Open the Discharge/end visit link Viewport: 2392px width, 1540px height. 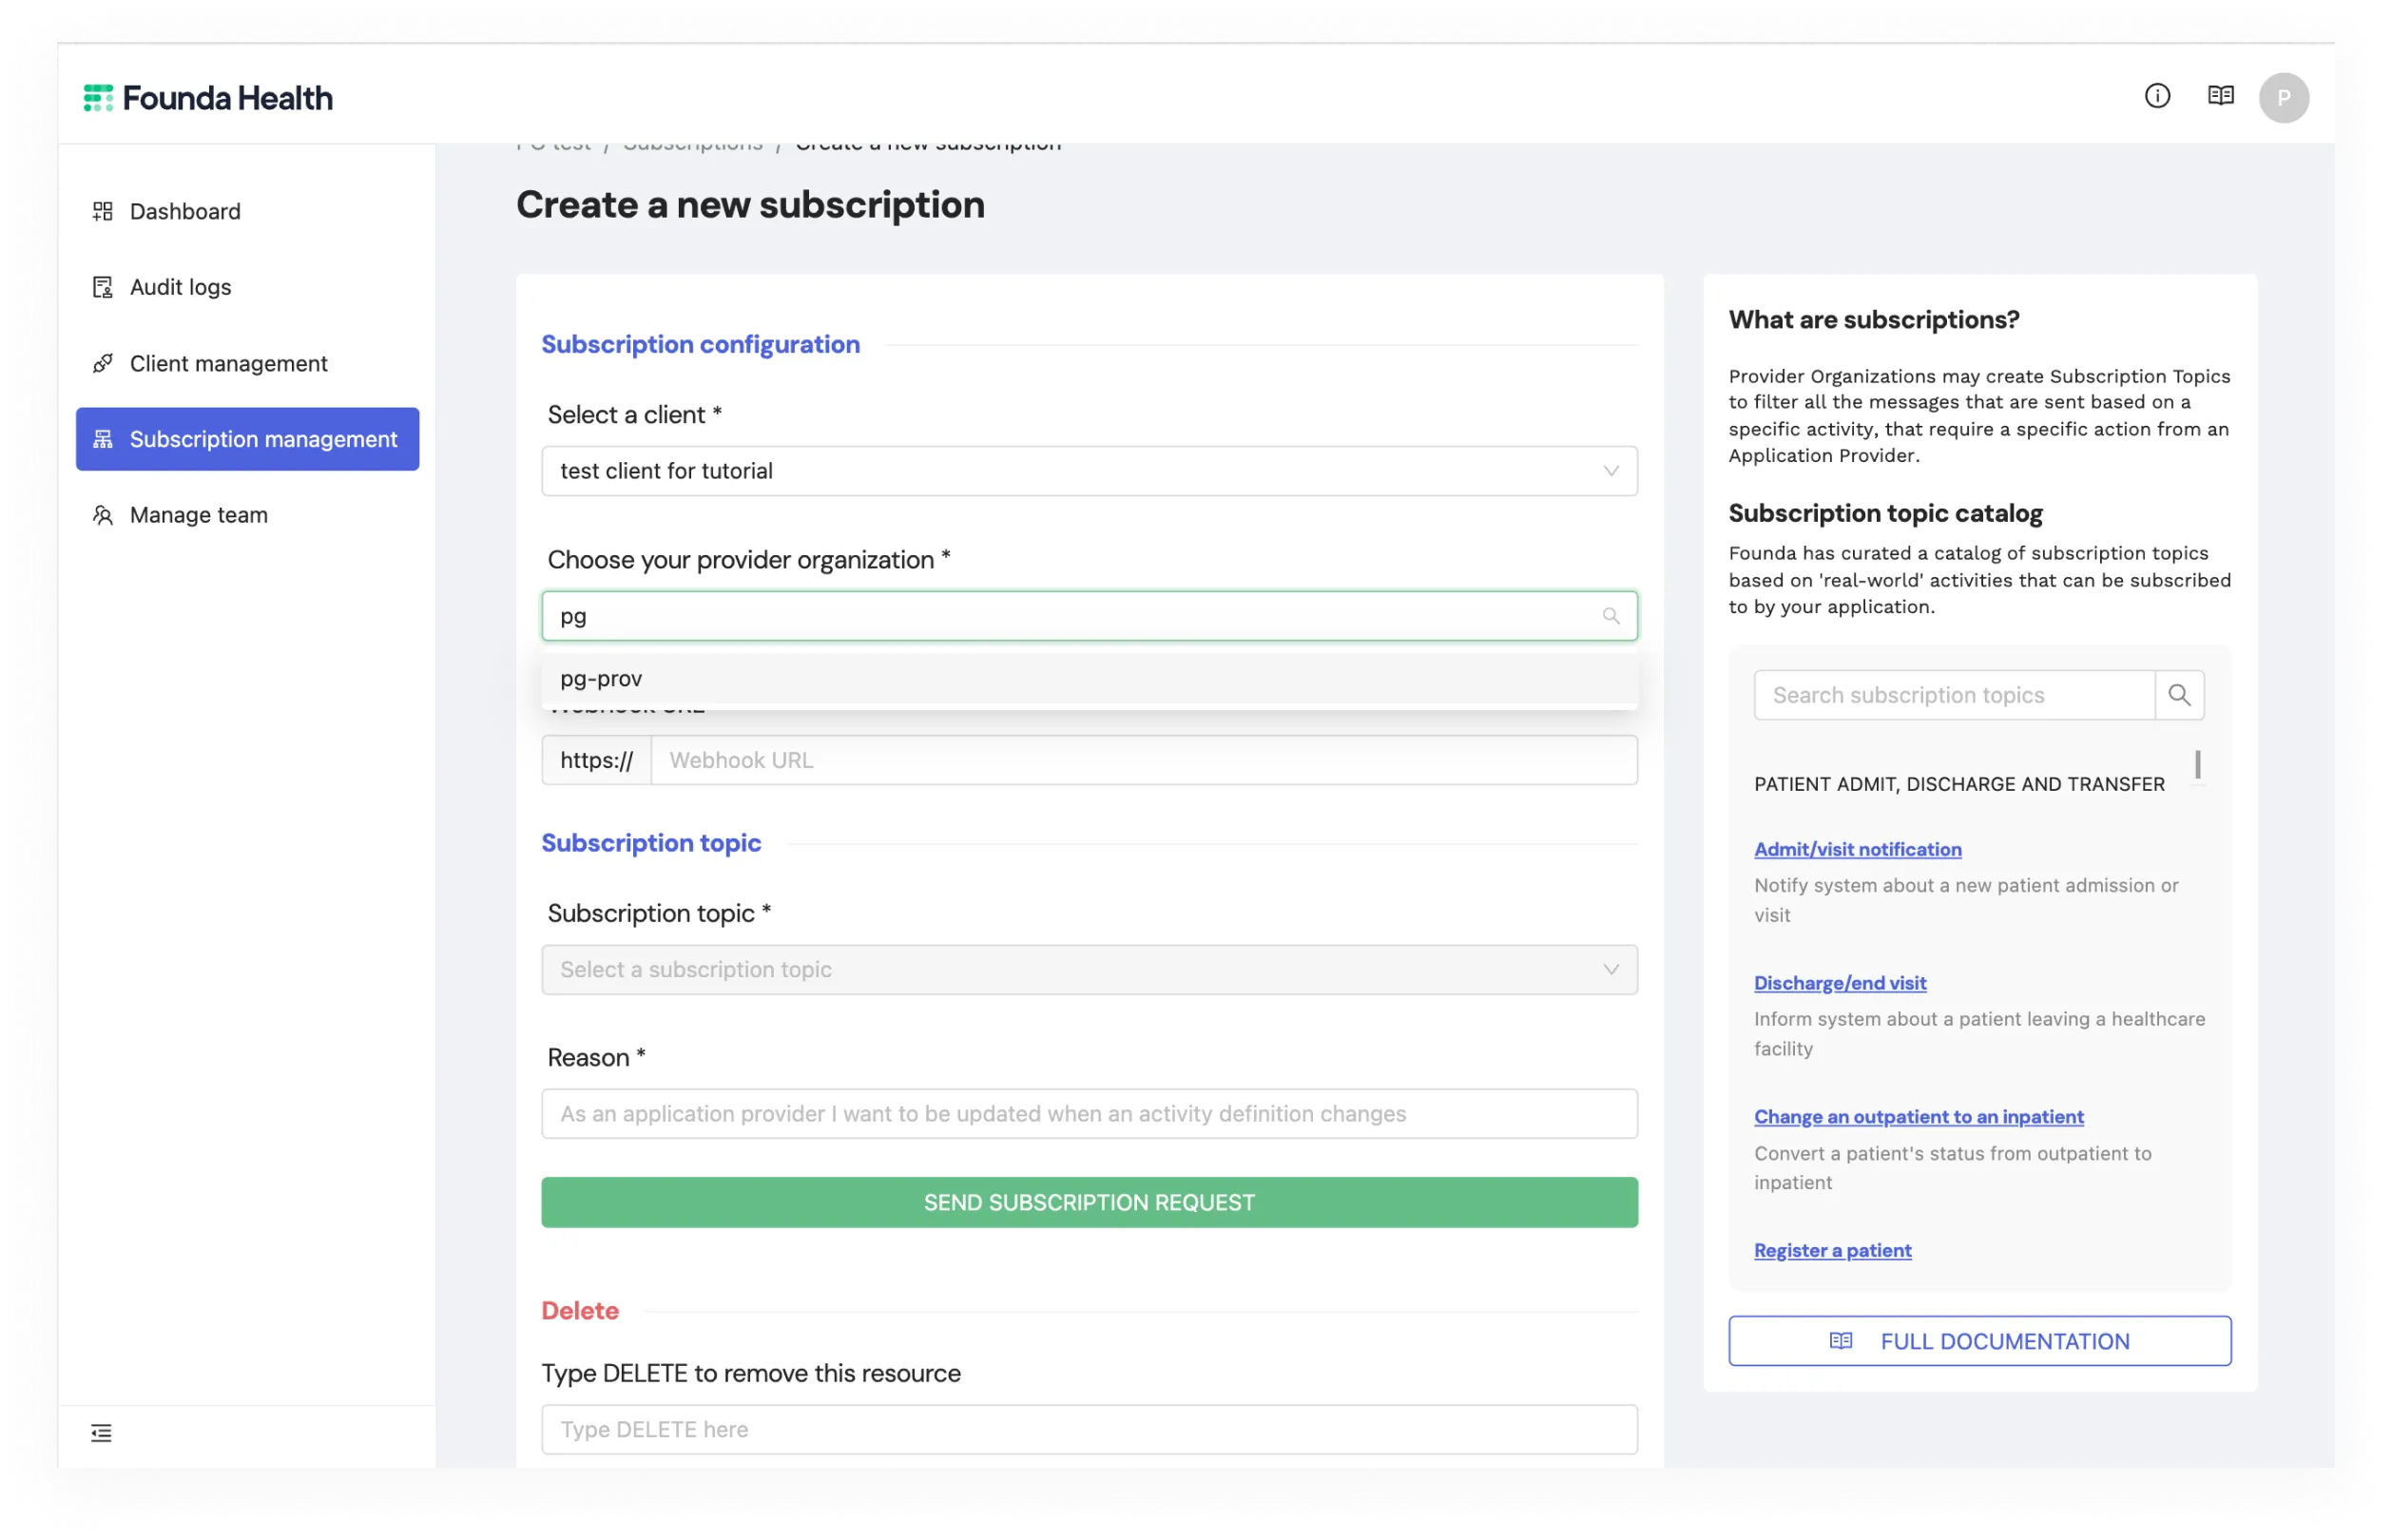point(1840,983)
